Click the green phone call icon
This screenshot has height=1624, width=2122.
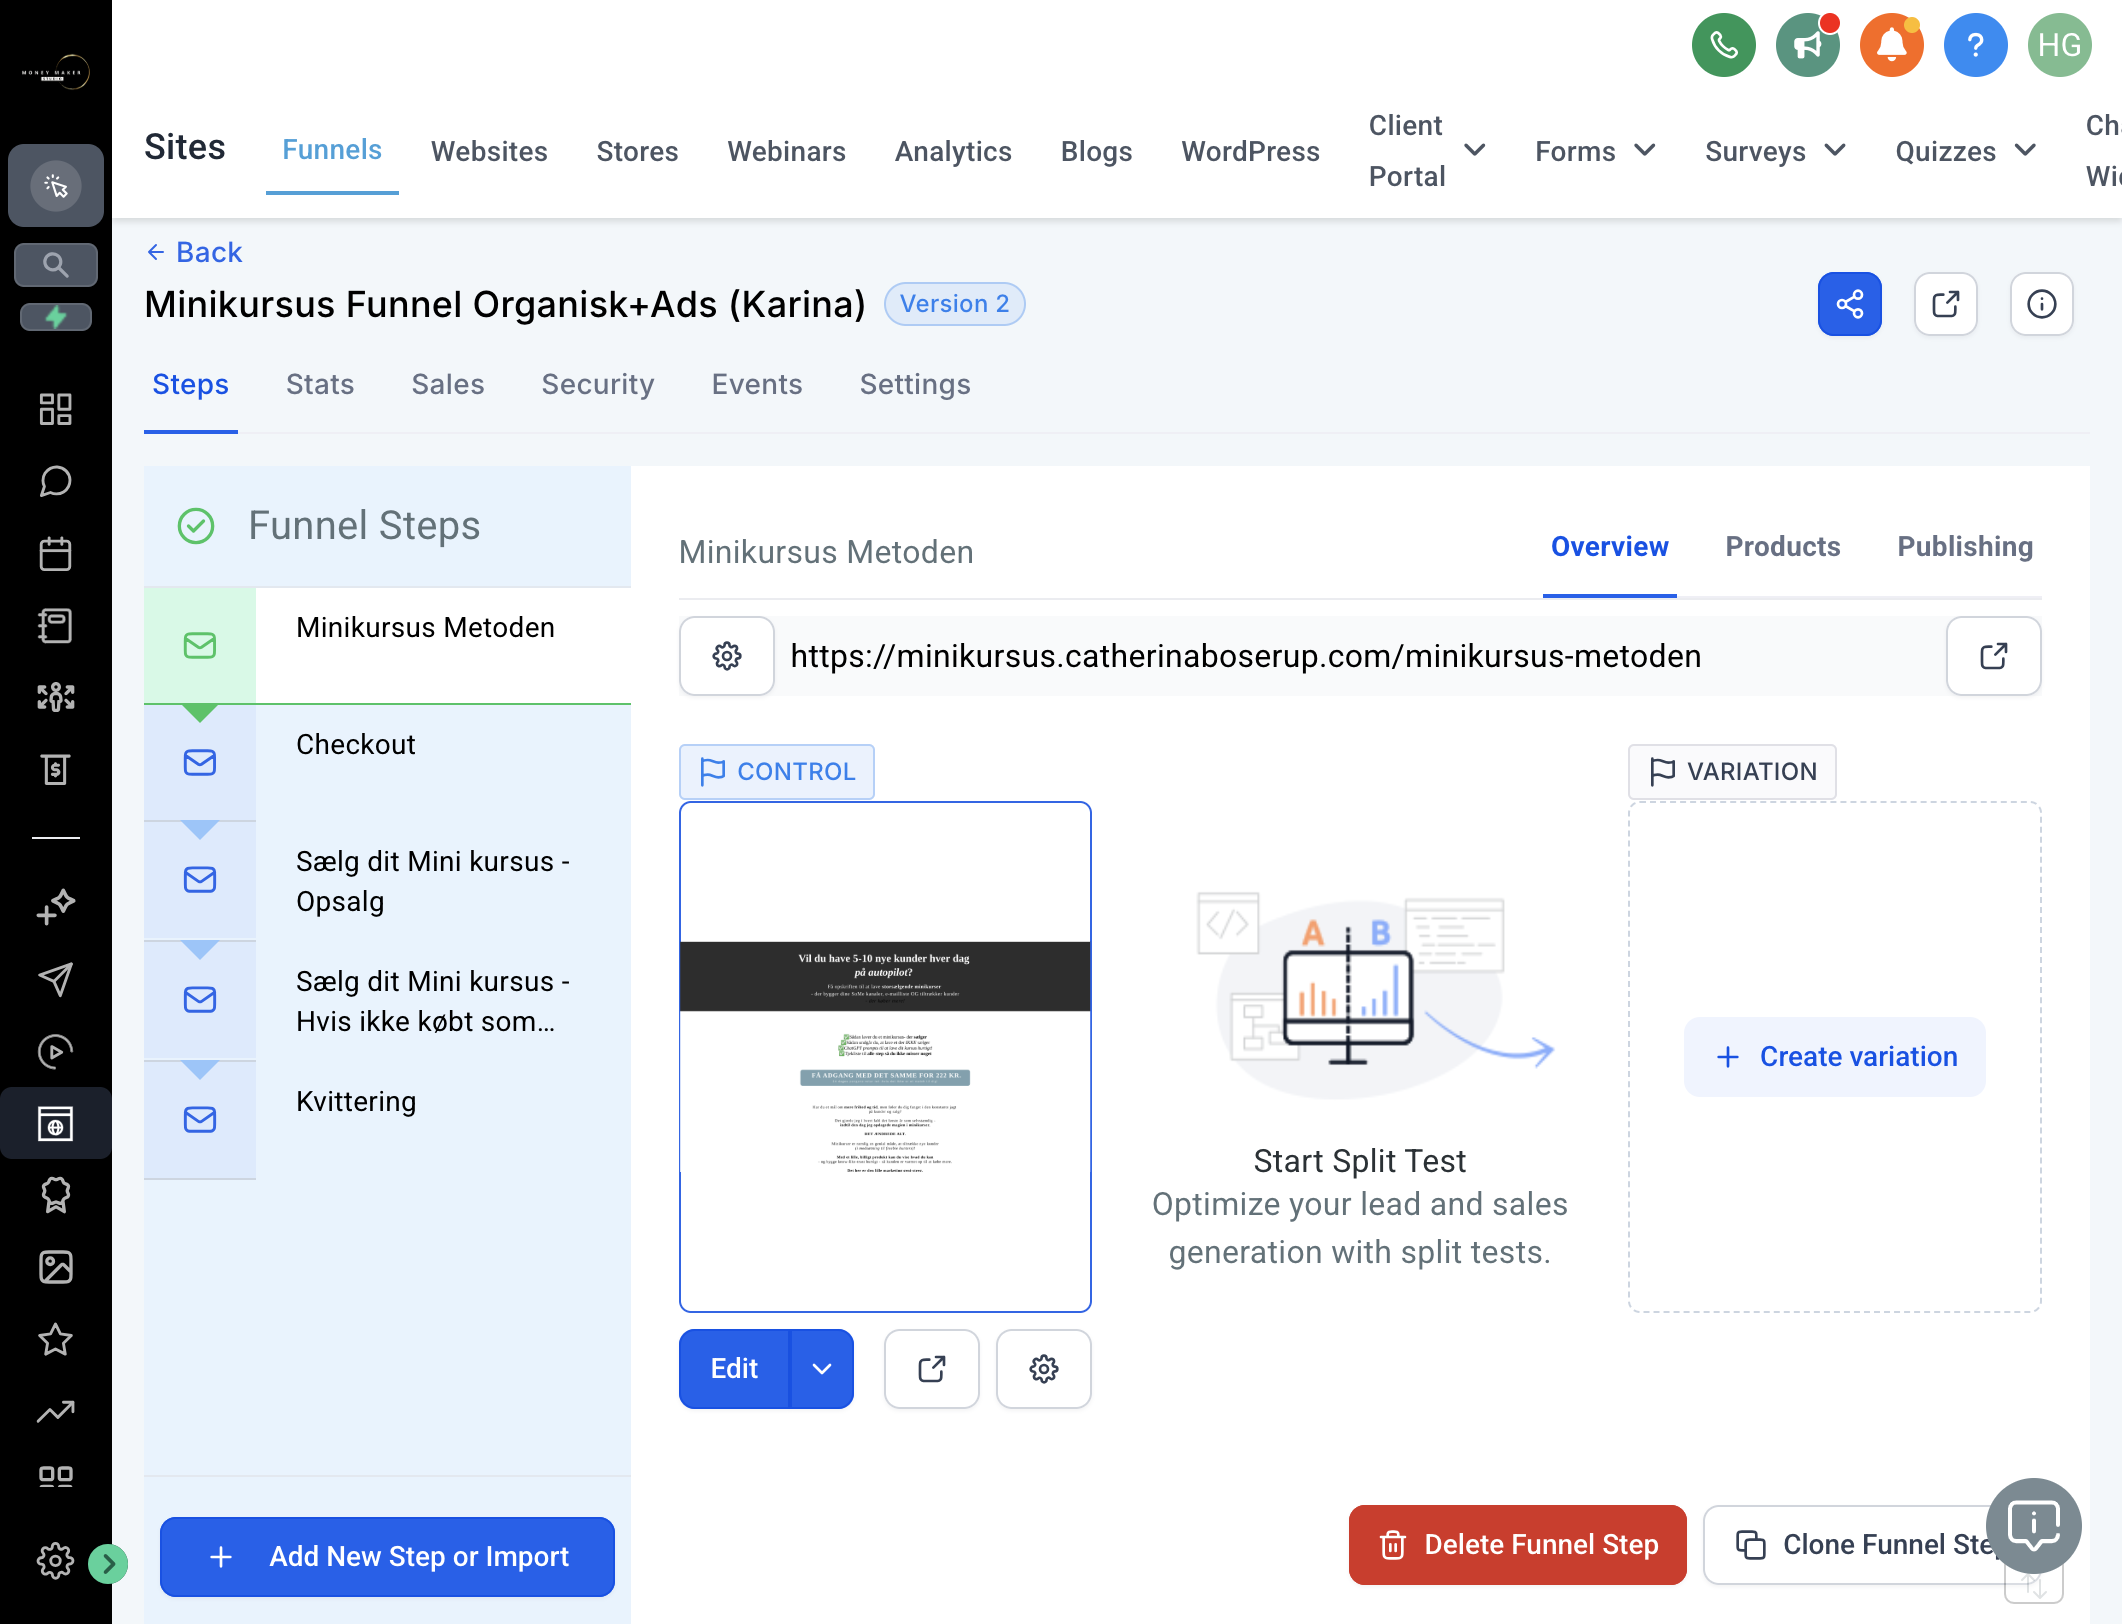[x=1723, y=45]
